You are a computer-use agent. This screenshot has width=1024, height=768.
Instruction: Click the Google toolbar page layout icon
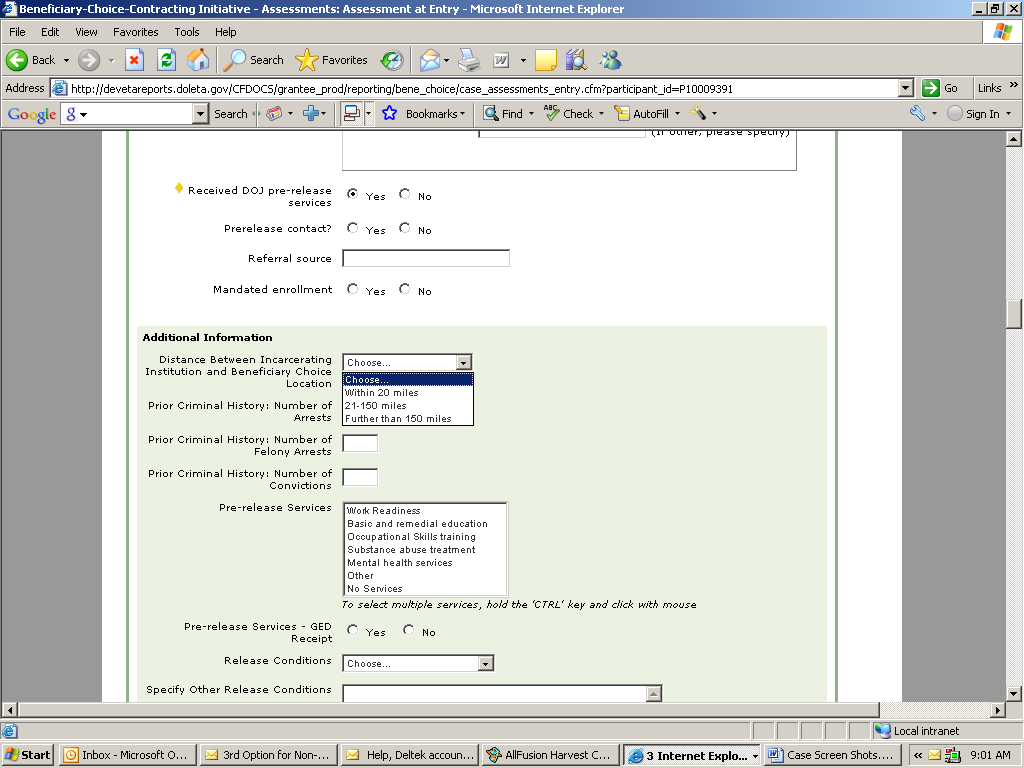352,114
